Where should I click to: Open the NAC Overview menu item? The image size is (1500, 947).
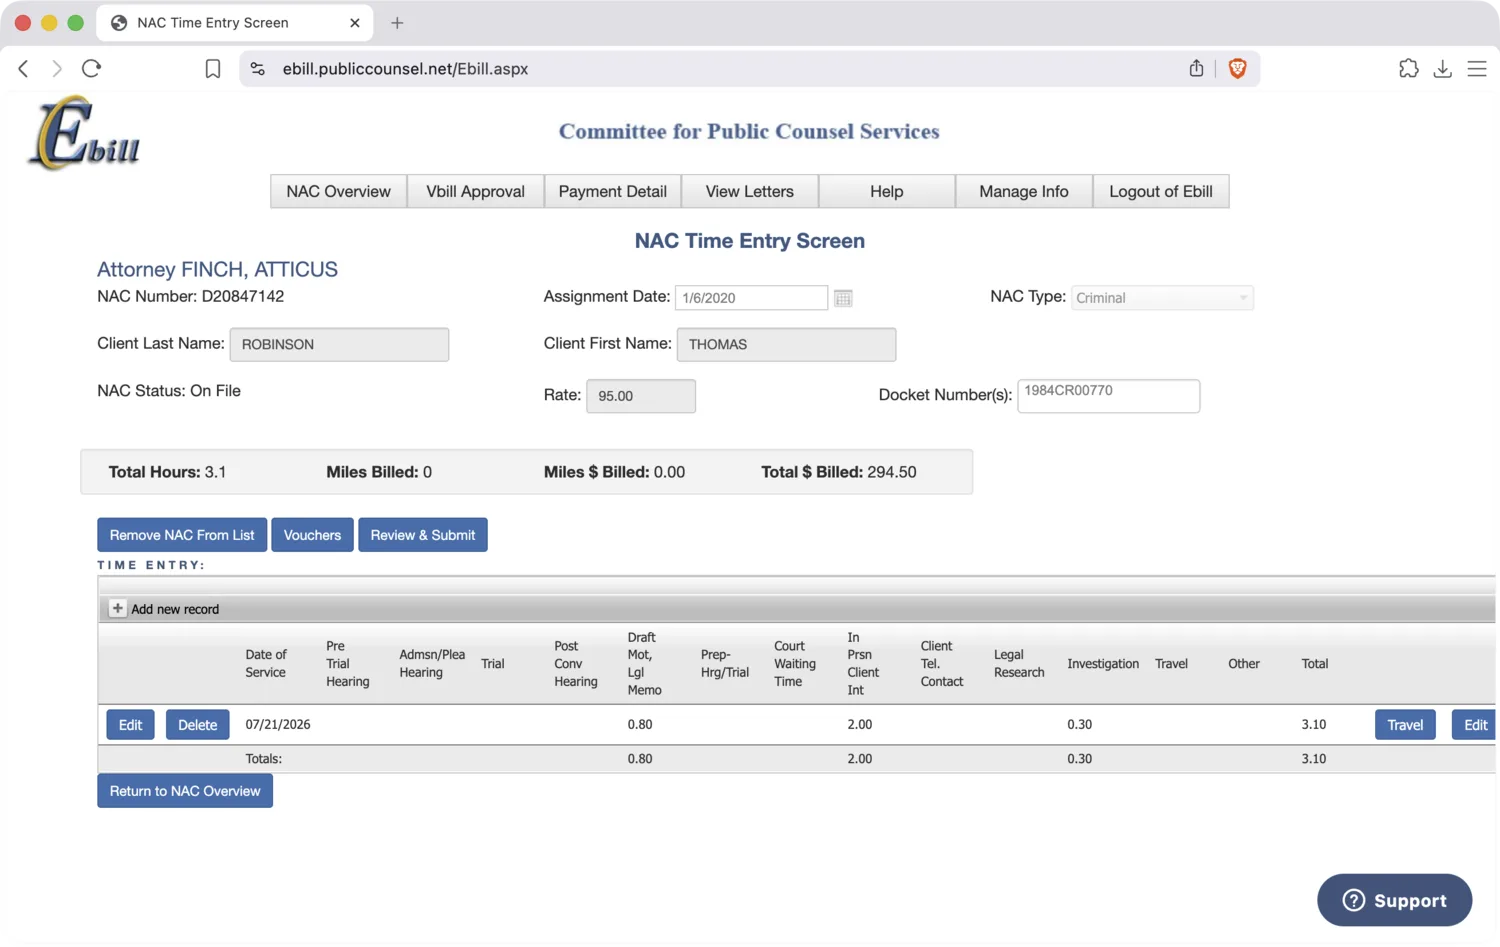pos(338,191)
